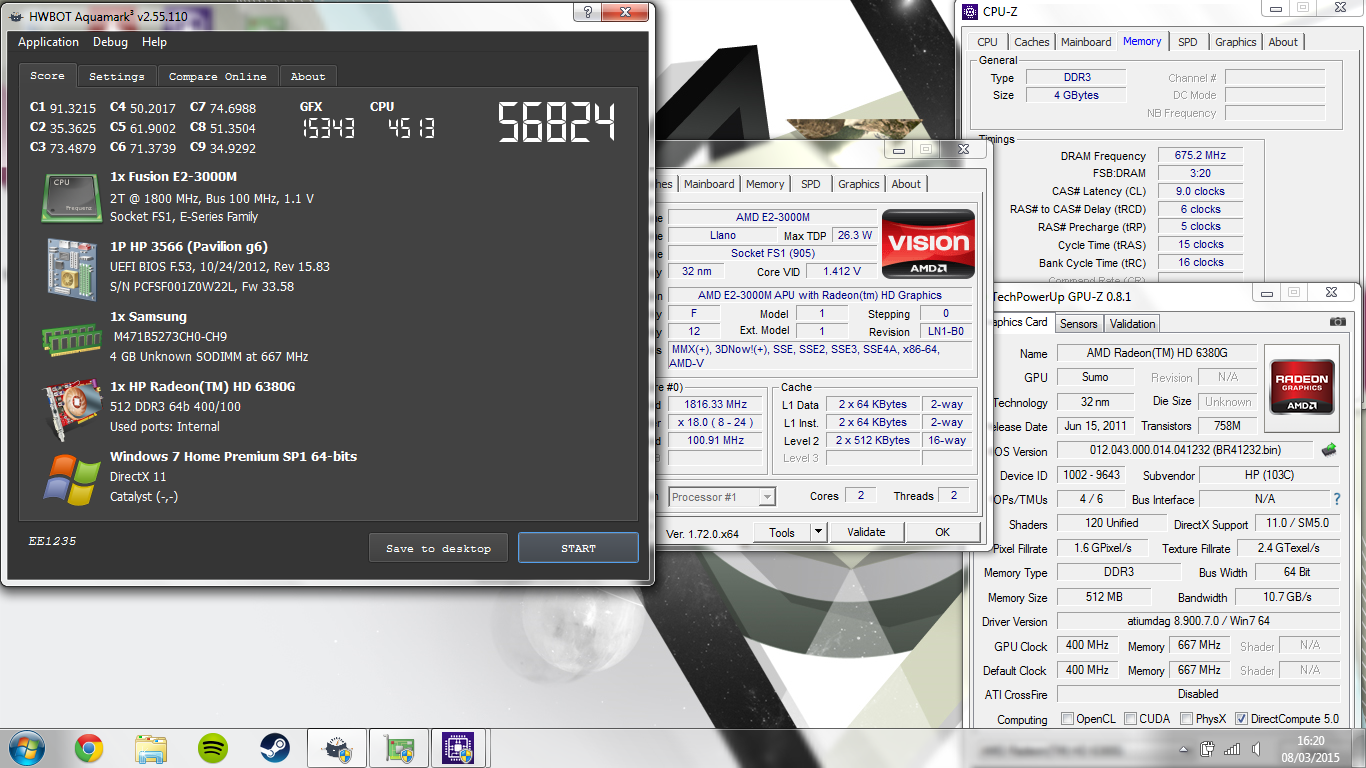Image resolution: width=1366 pixels, height=768 pixels.
Task: Click the GFX score 15343
Action: (x=327, y=128)
